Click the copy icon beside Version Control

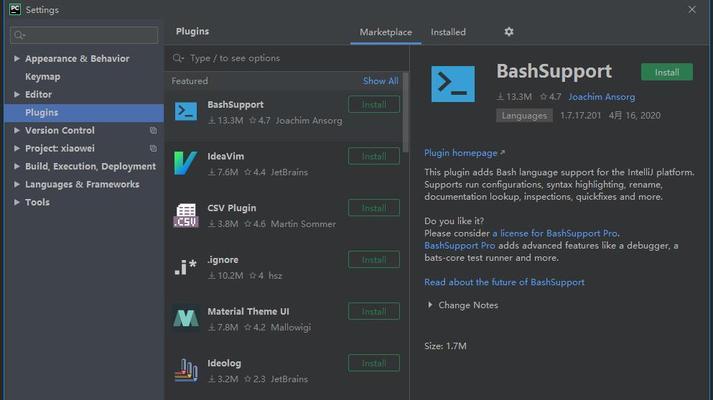pyautogui.click(x=153, y=130)
